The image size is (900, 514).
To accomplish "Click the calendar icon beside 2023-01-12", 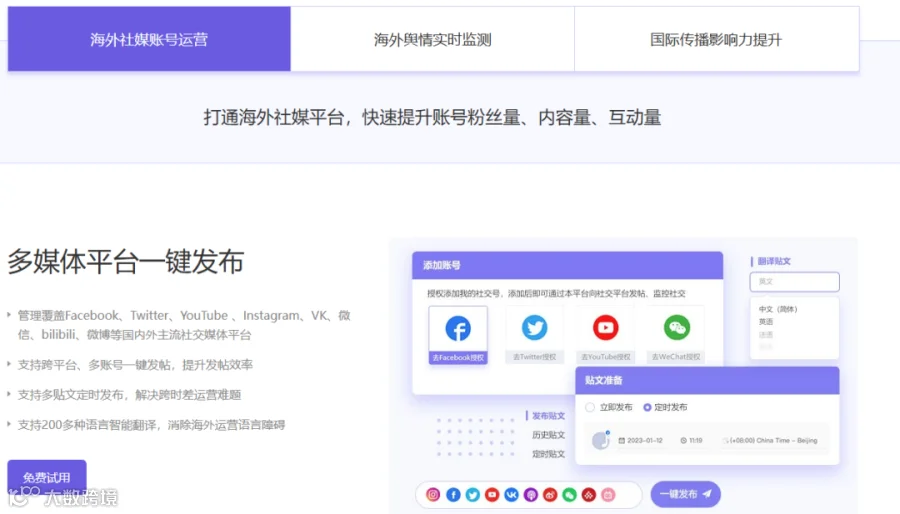I will click(x=622, y=441).
